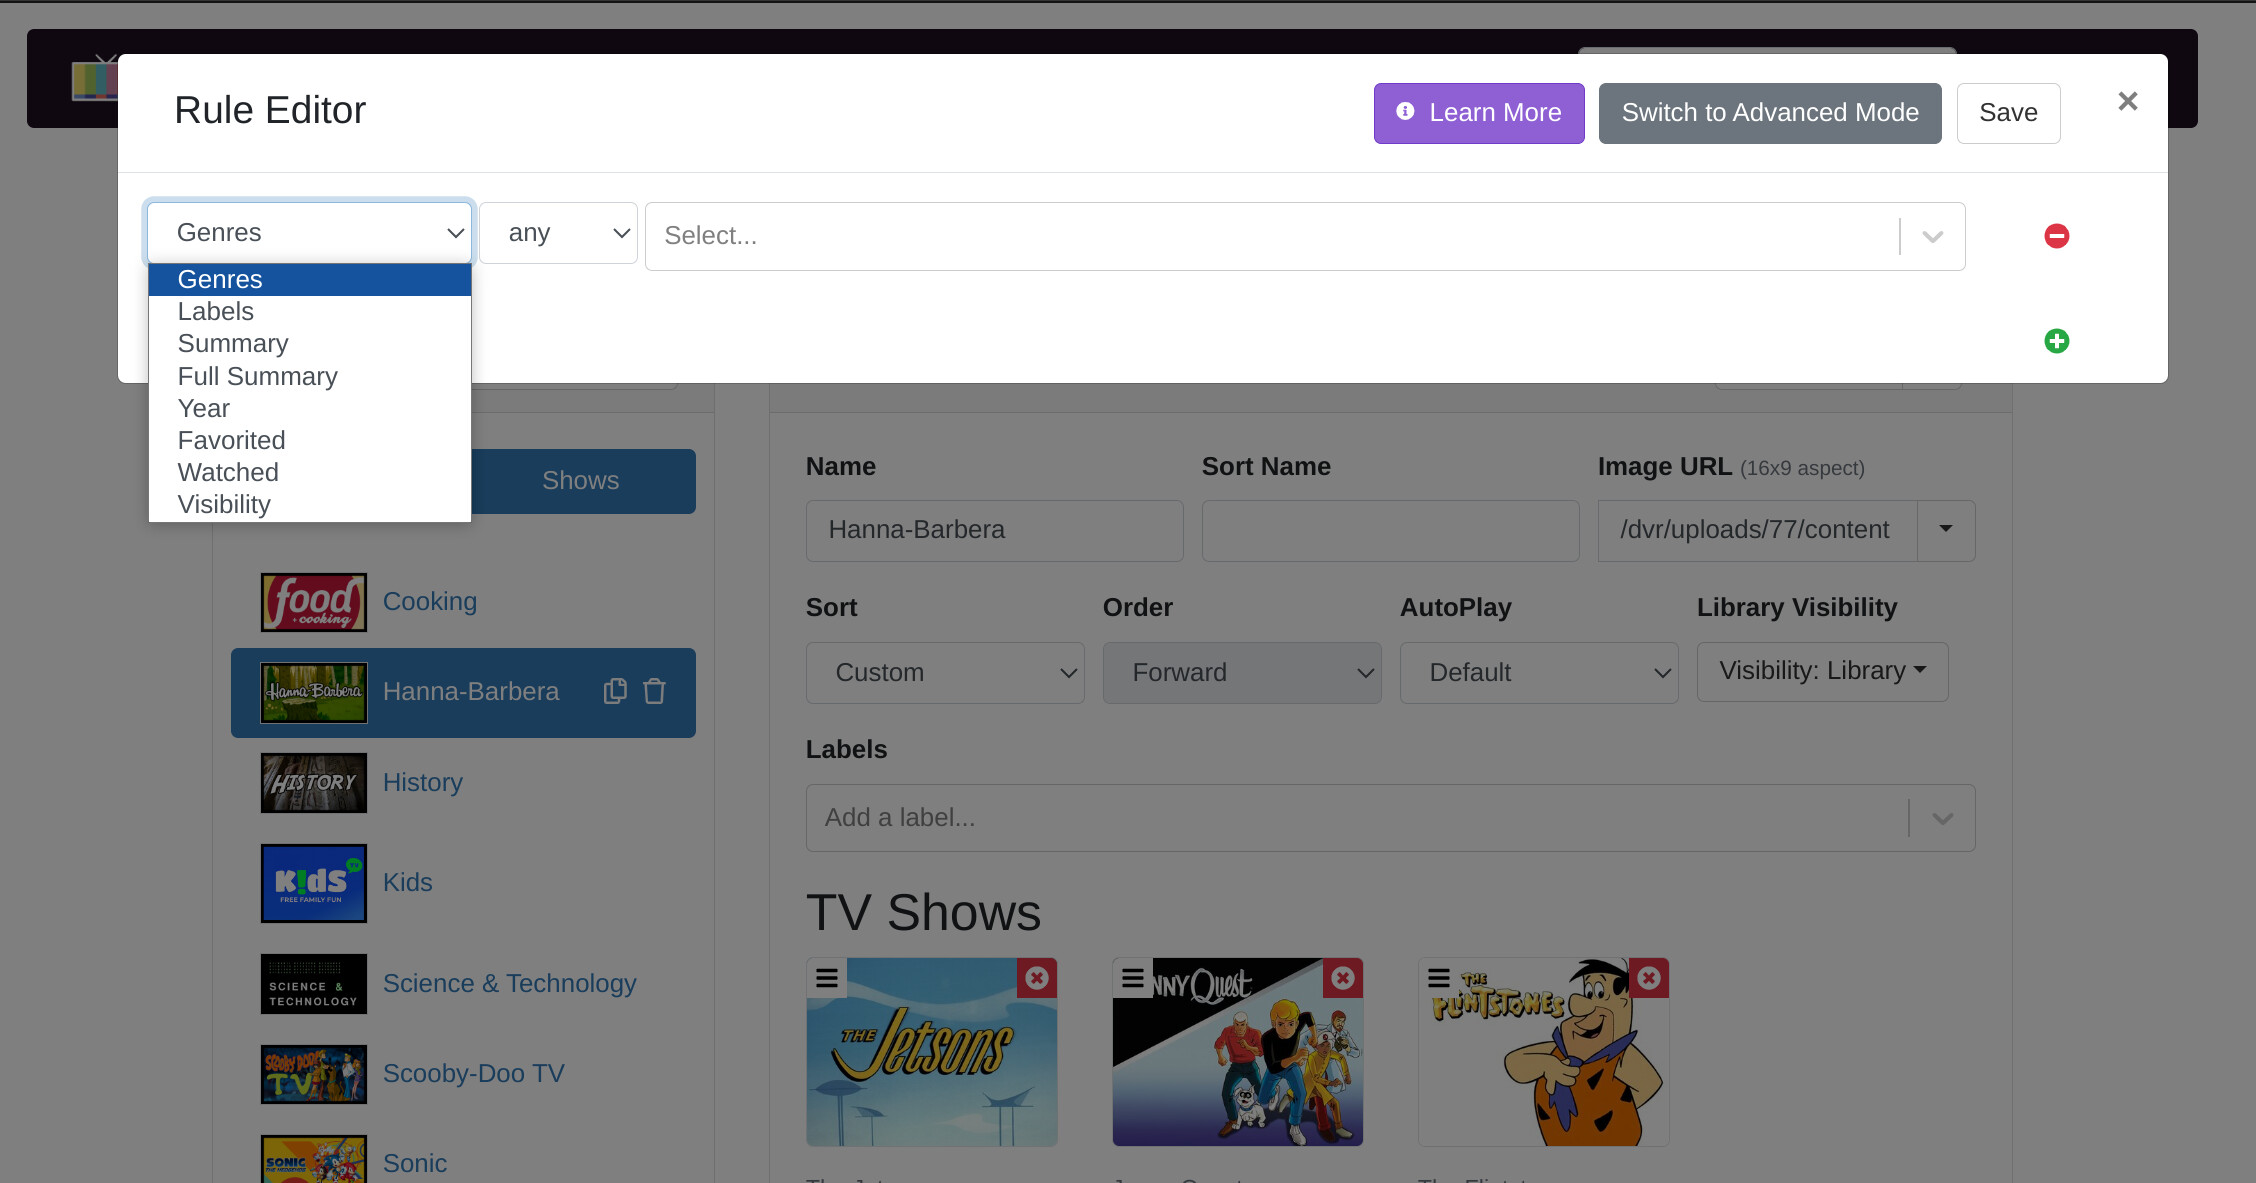Add new rule with green plus icon
The image size is (2256, 1183).
pos(2056,341)
